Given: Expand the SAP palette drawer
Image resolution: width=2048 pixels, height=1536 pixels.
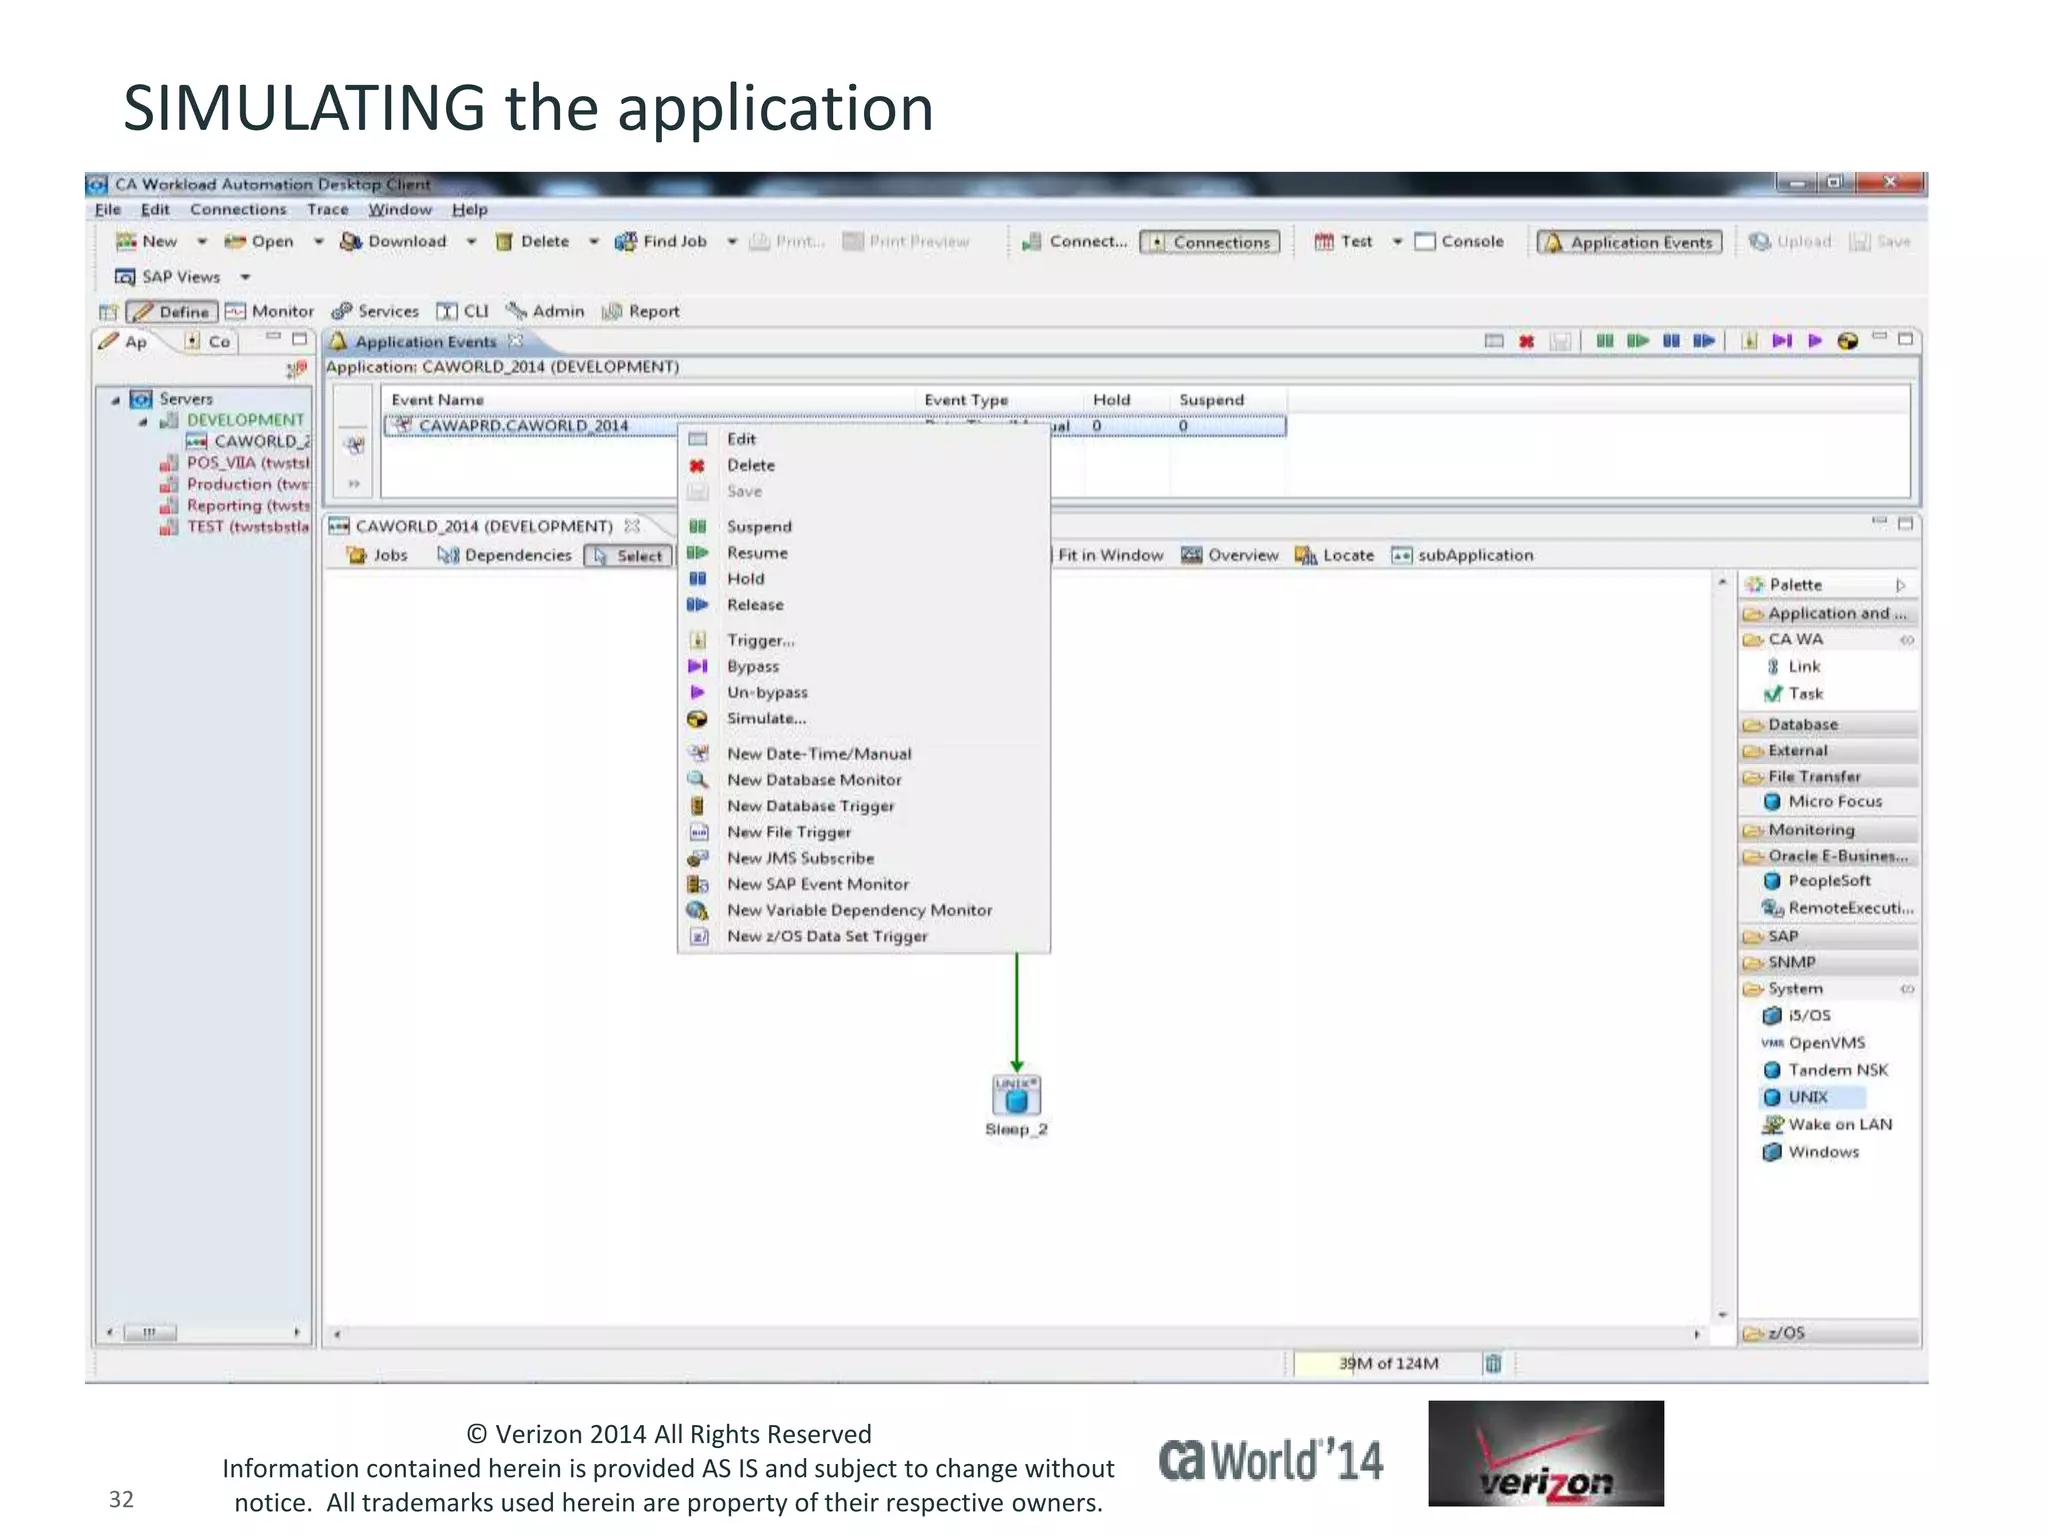Looking at the screenshot, I should click(1828, 936).
